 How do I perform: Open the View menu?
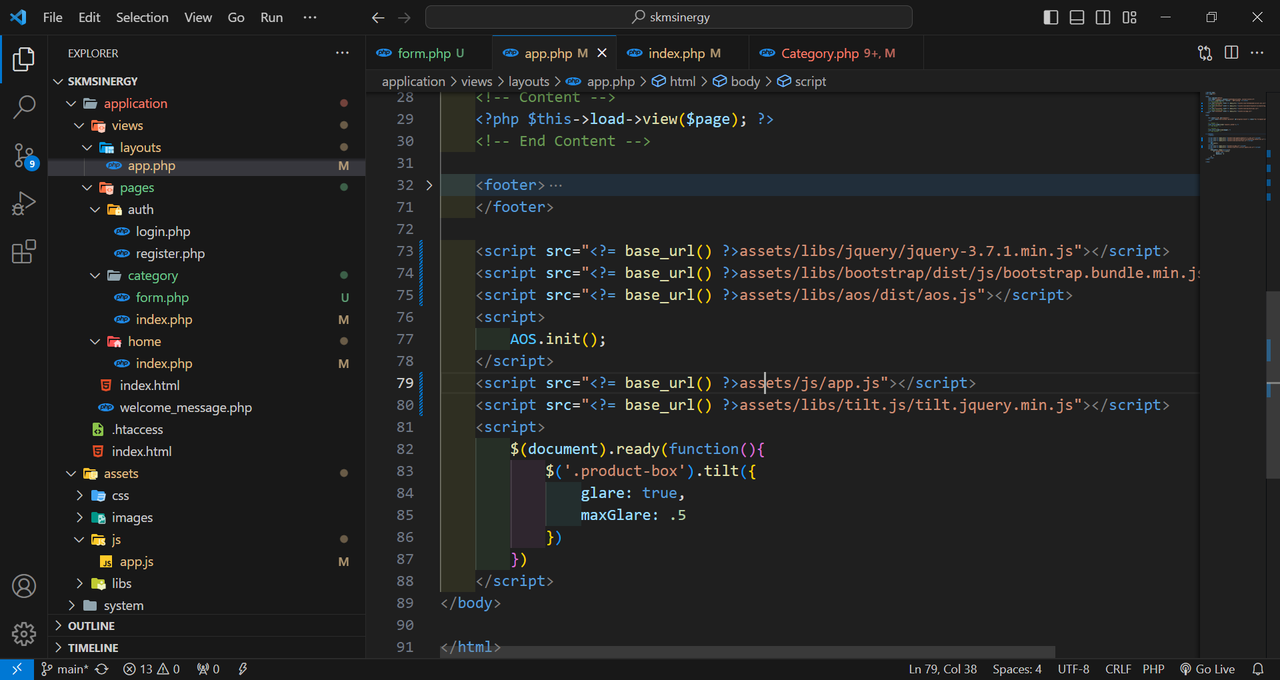tap(198, 17)
